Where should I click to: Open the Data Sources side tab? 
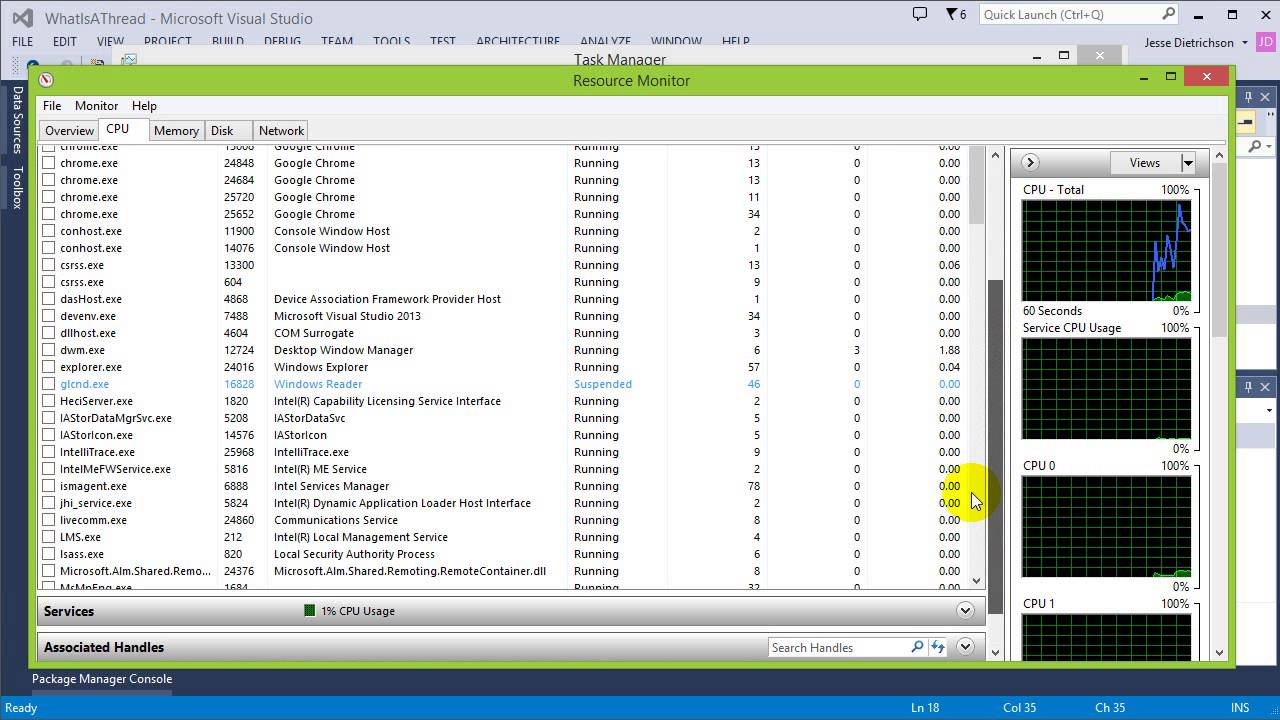[x=17, y=120]
